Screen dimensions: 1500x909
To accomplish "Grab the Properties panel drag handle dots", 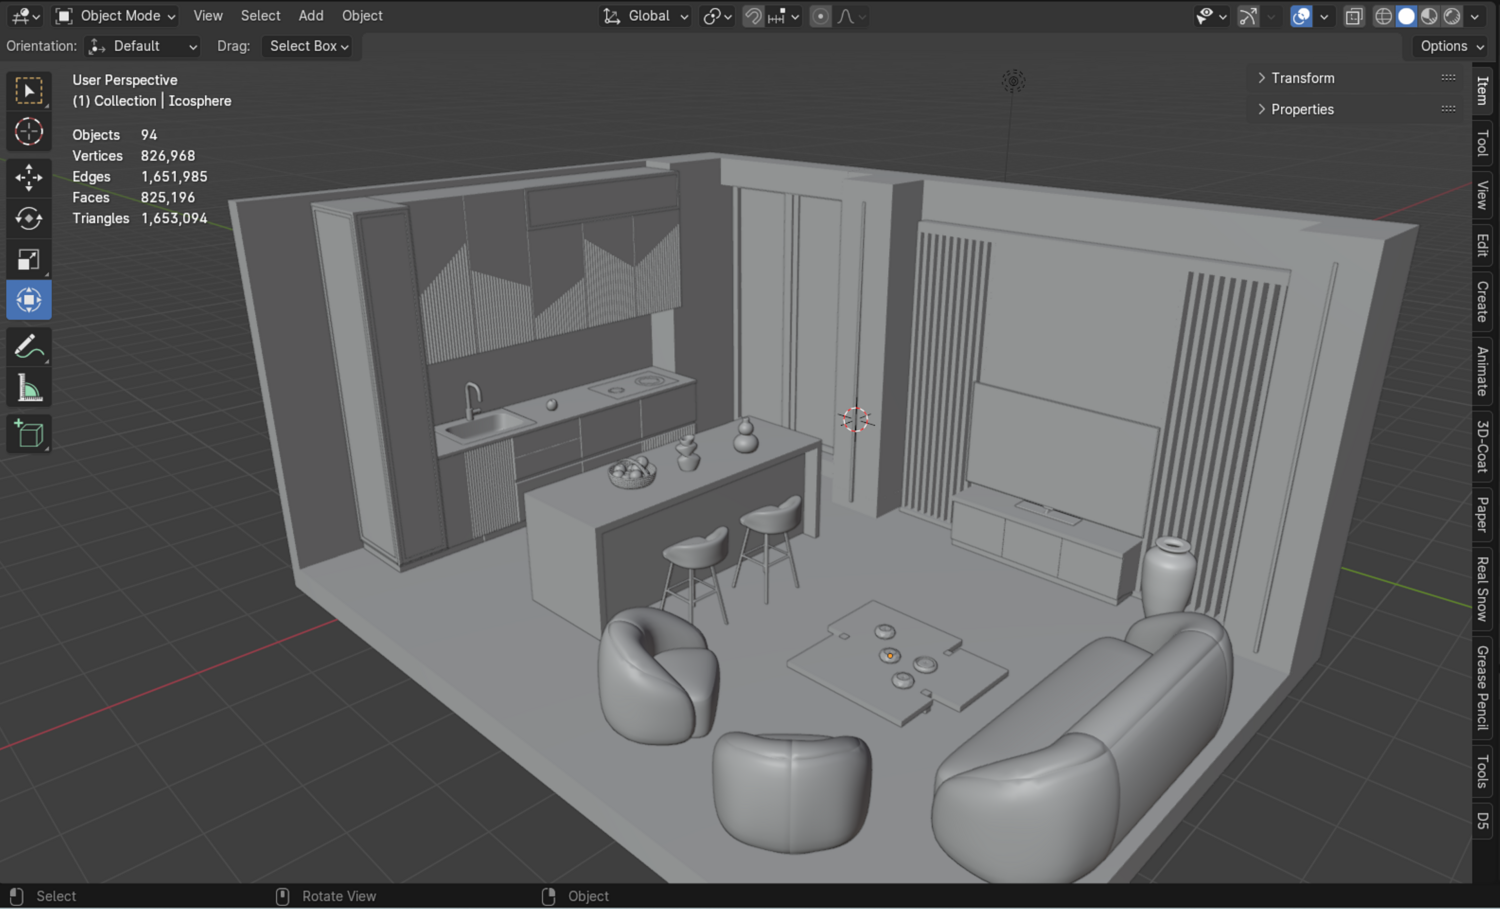I will tap(1448, 108).
